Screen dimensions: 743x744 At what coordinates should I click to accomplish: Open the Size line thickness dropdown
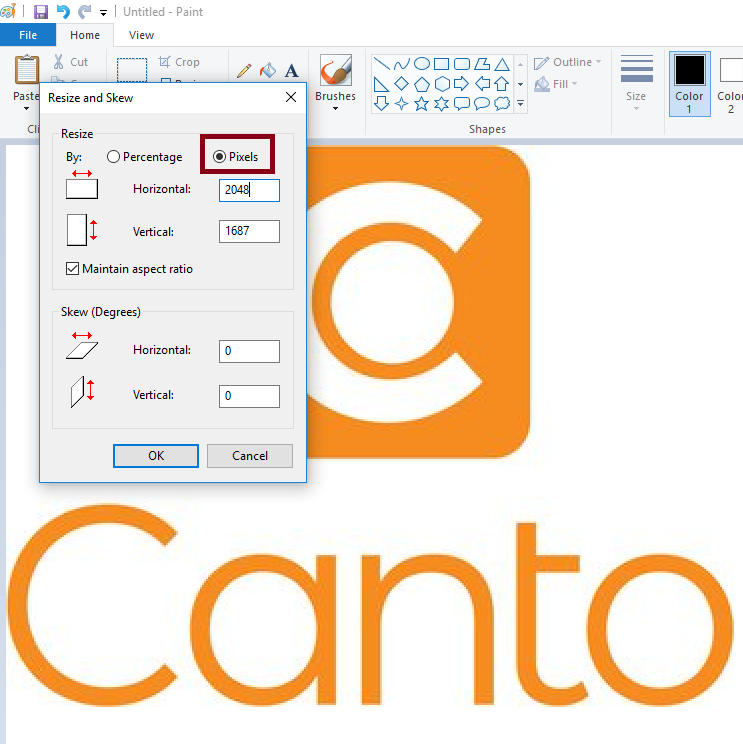pos(636,83)
